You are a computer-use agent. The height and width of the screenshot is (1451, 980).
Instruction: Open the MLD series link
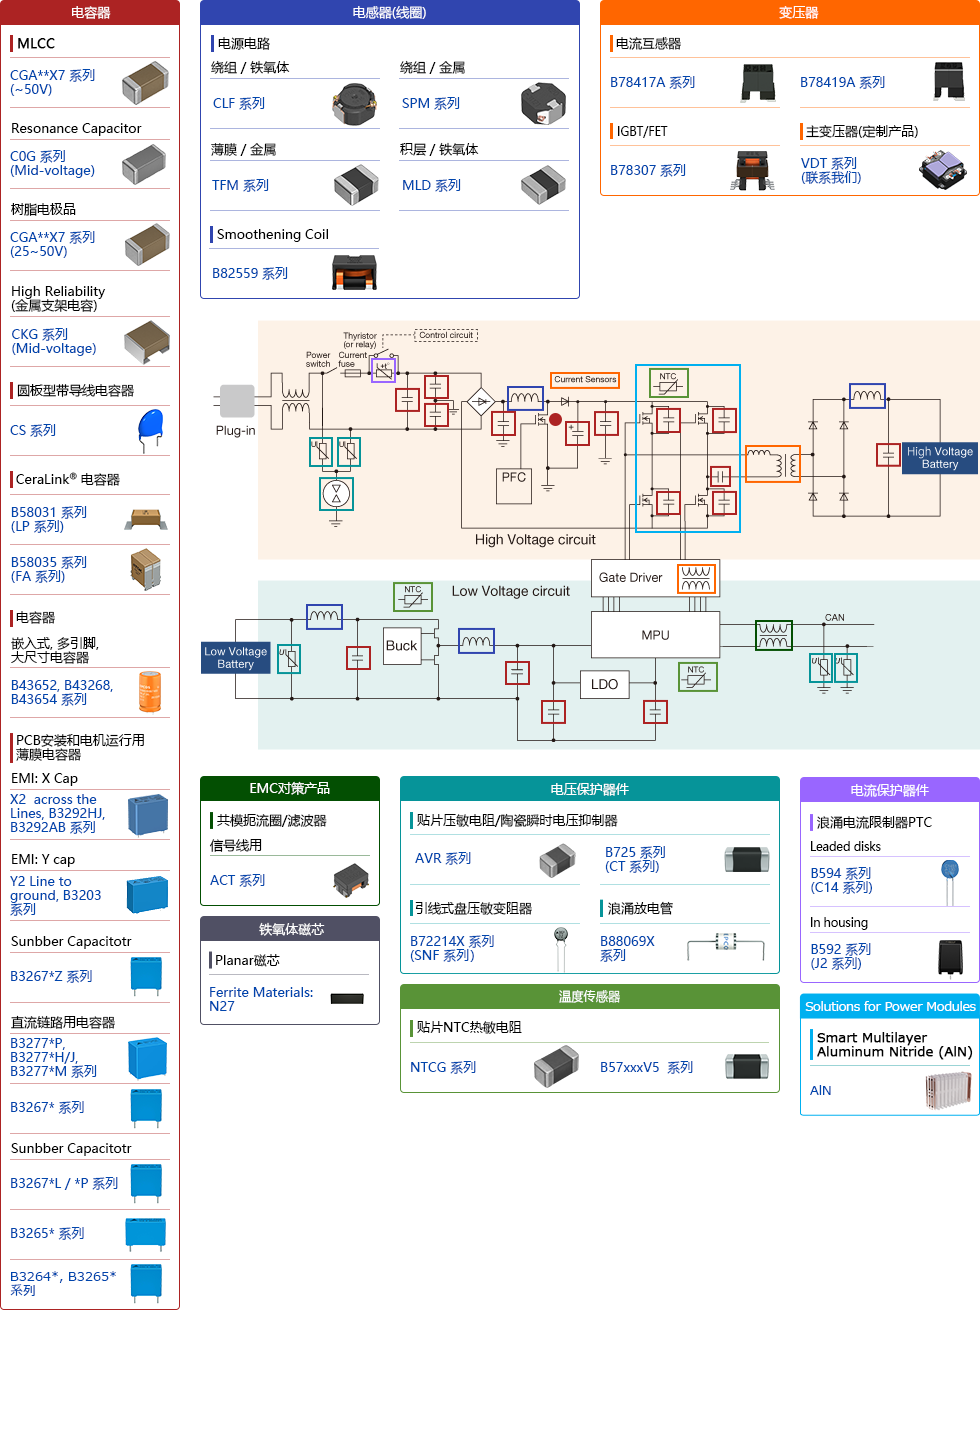[x=431, y=185]
